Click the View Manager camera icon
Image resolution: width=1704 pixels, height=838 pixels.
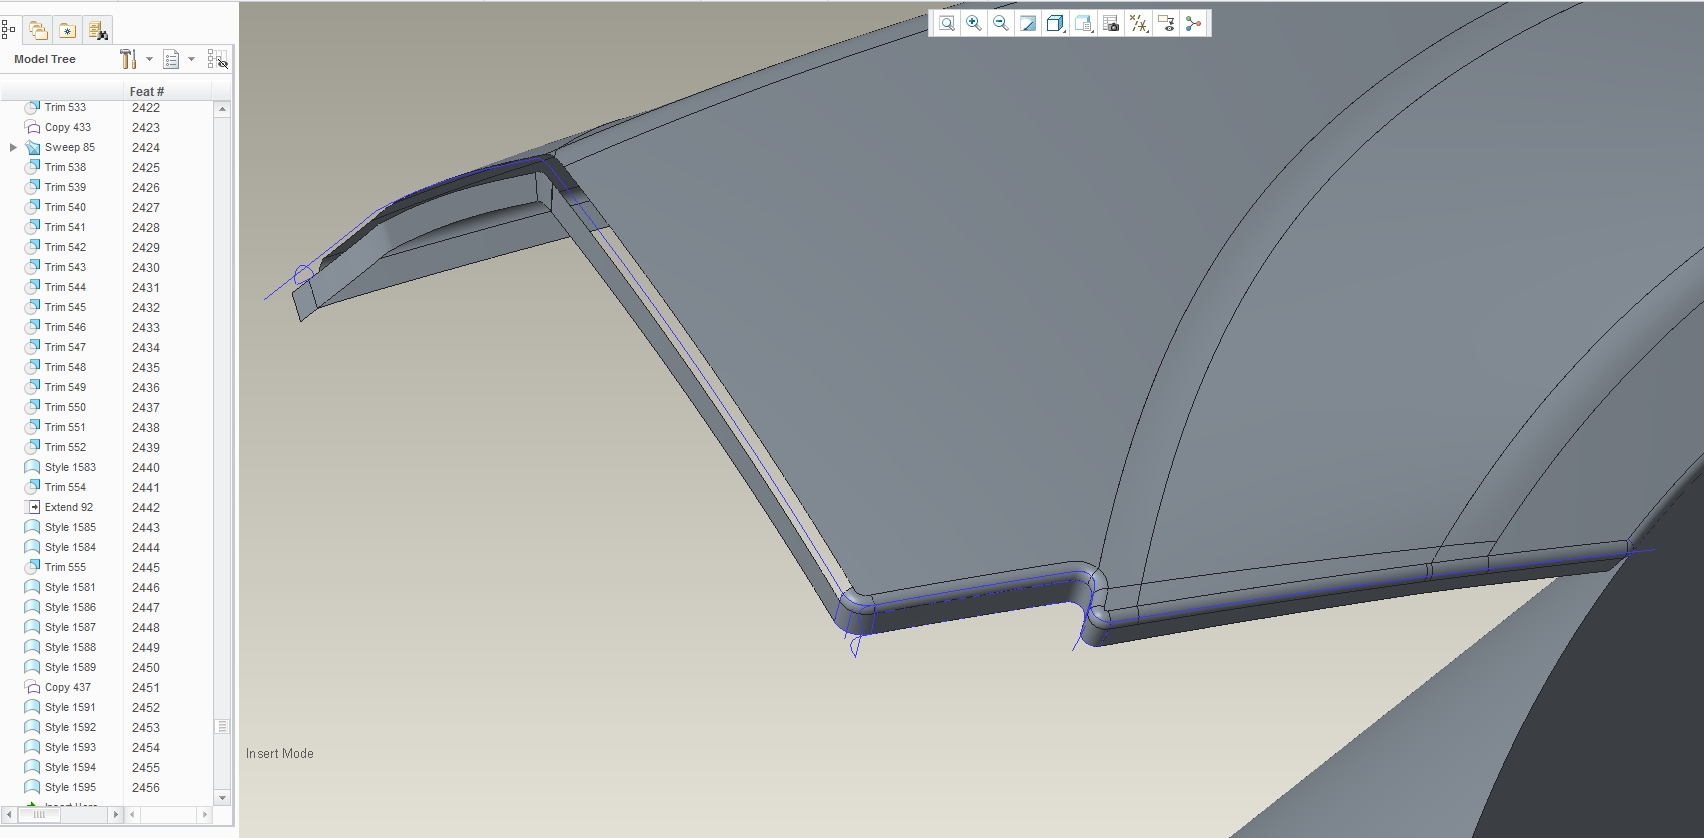(1111, 24)
